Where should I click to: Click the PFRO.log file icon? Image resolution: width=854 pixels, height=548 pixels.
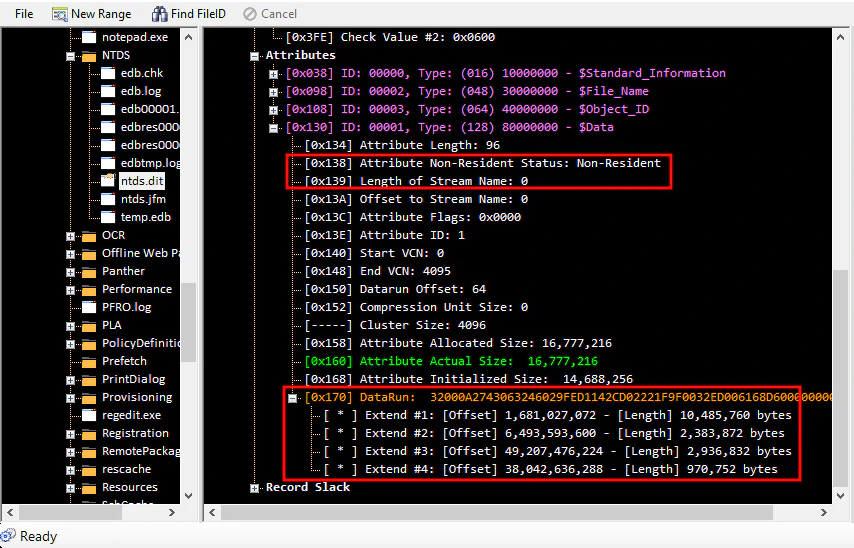point(89,307)
